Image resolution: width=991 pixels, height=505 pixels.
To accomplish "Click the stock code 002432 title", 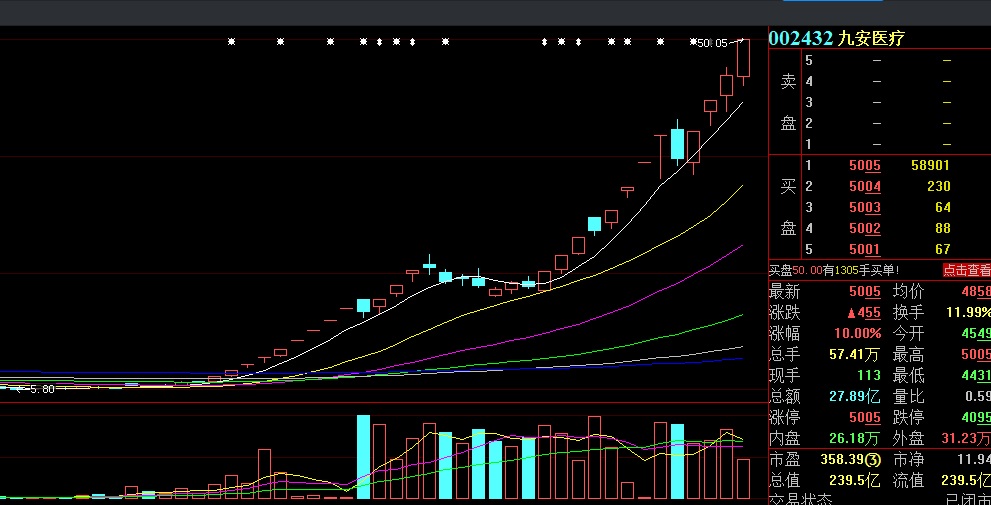I will (800, 38).
